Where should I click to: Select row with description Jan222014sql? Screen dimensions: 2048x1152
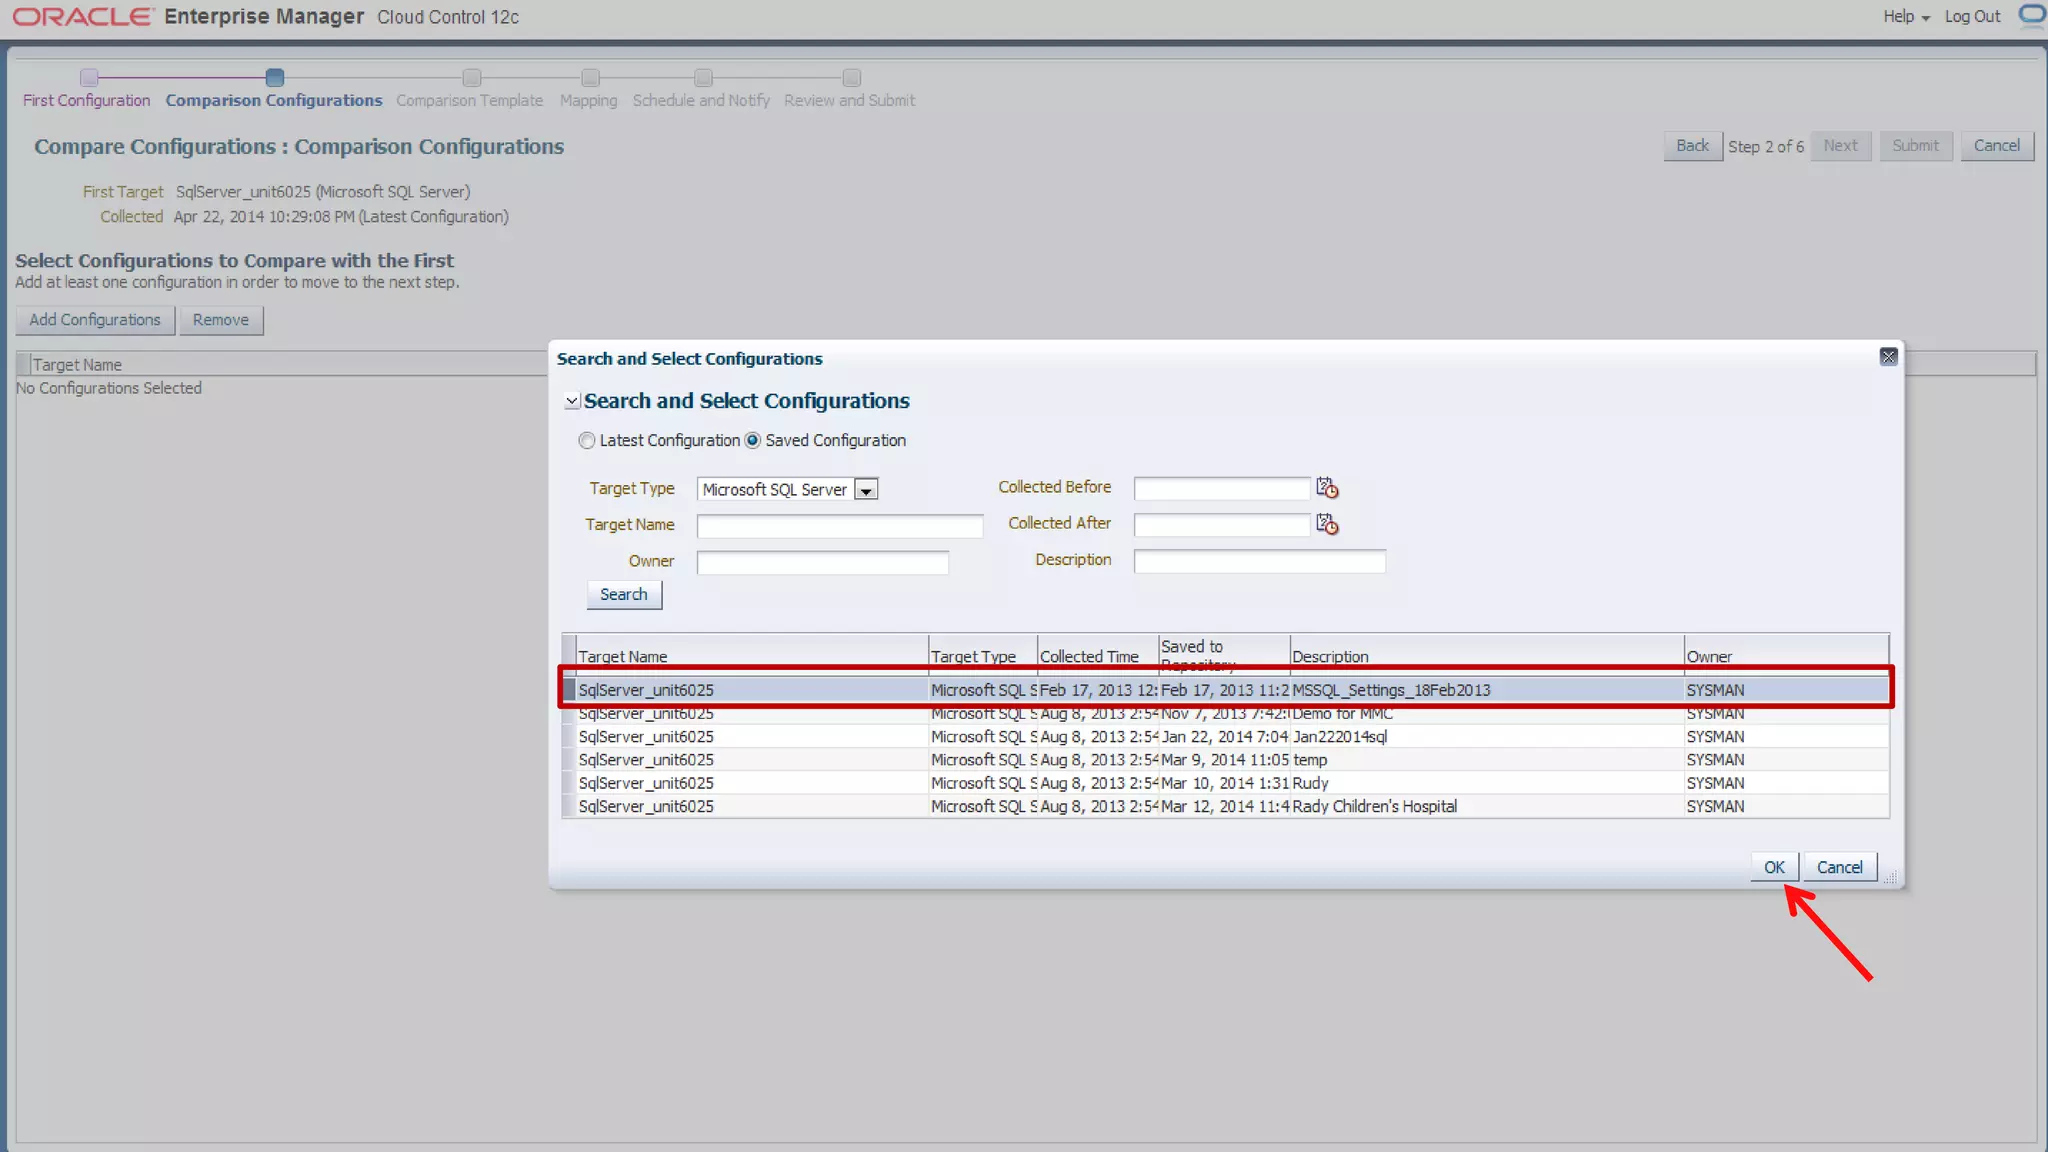1225,737
